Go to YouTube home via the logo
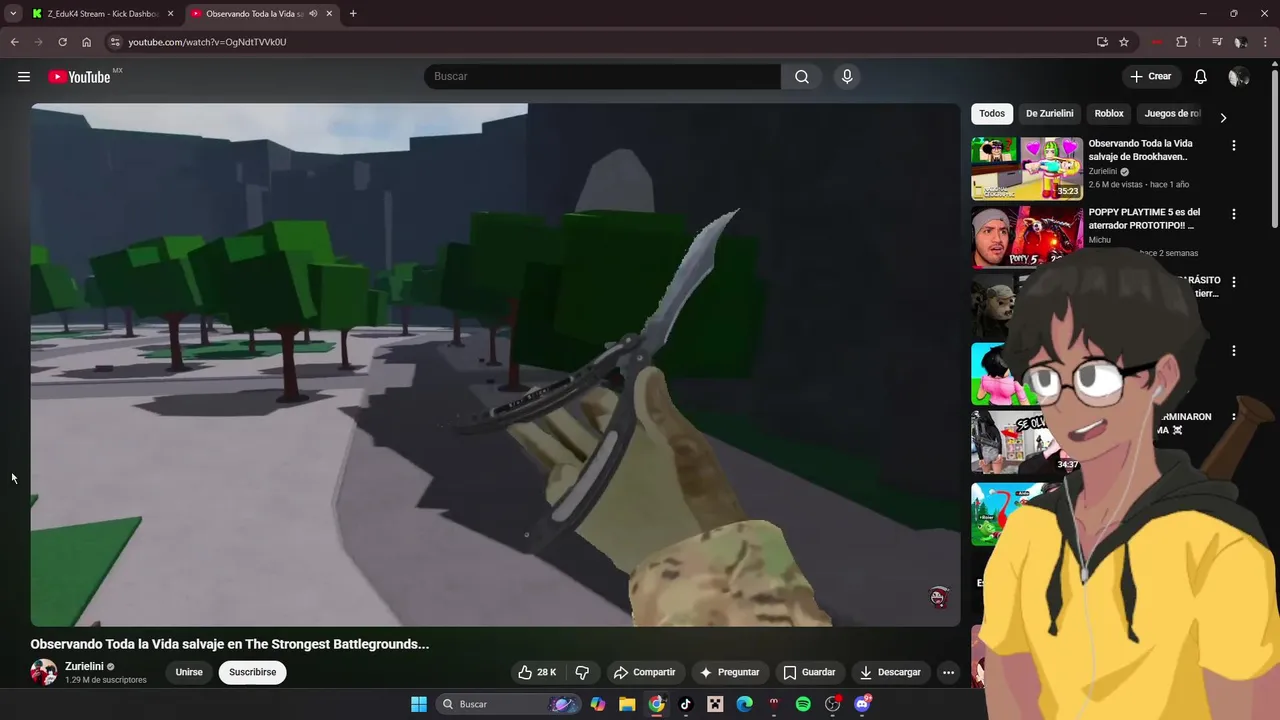The width and height of the screenshot is (1280, 720). coord(80,77)
